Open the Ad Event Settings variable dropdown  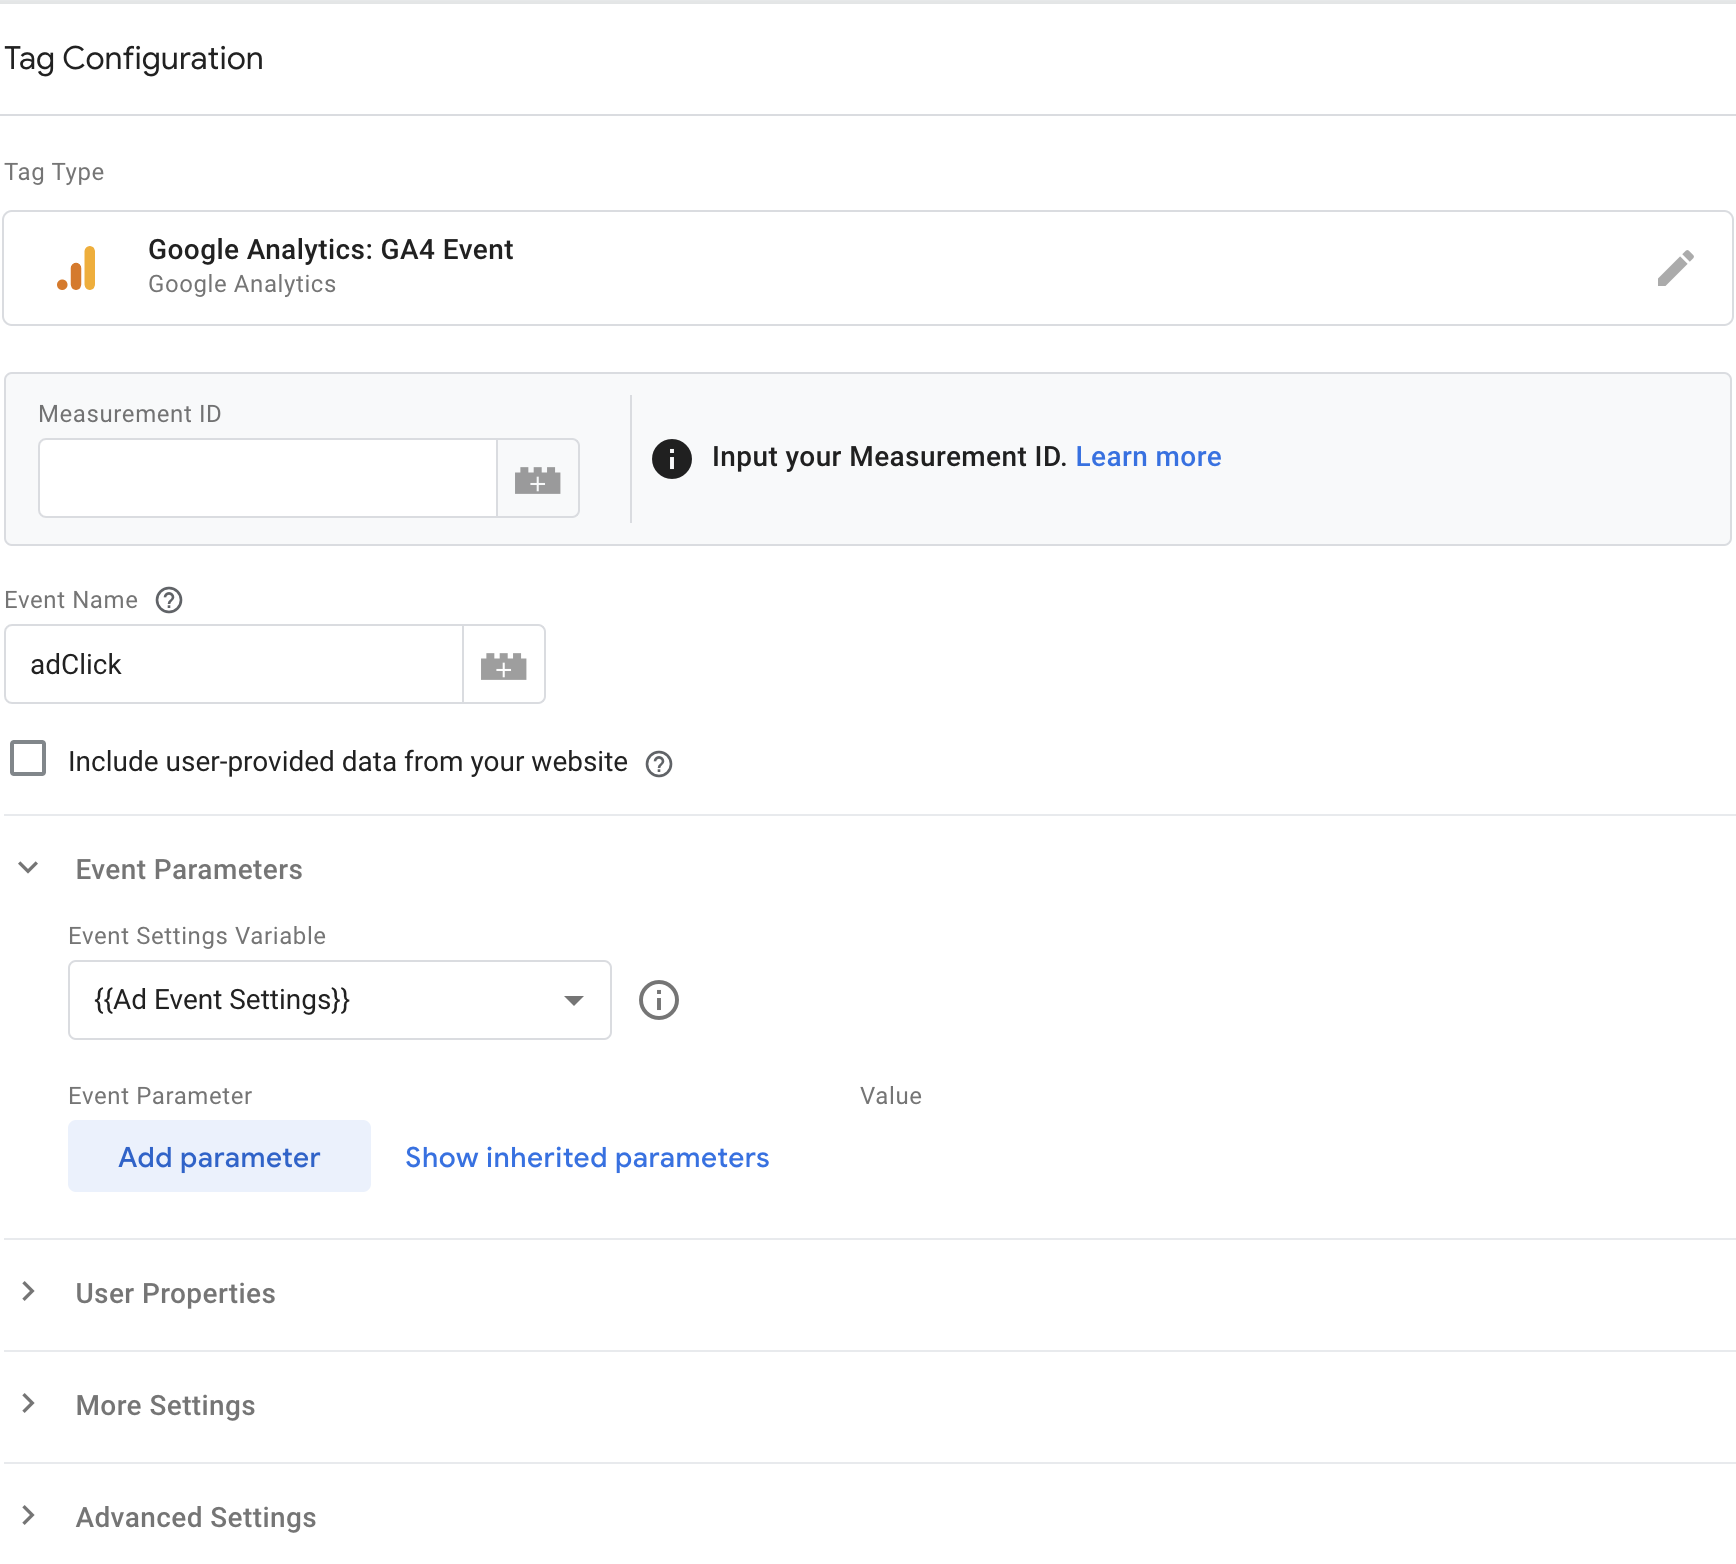340,1000
